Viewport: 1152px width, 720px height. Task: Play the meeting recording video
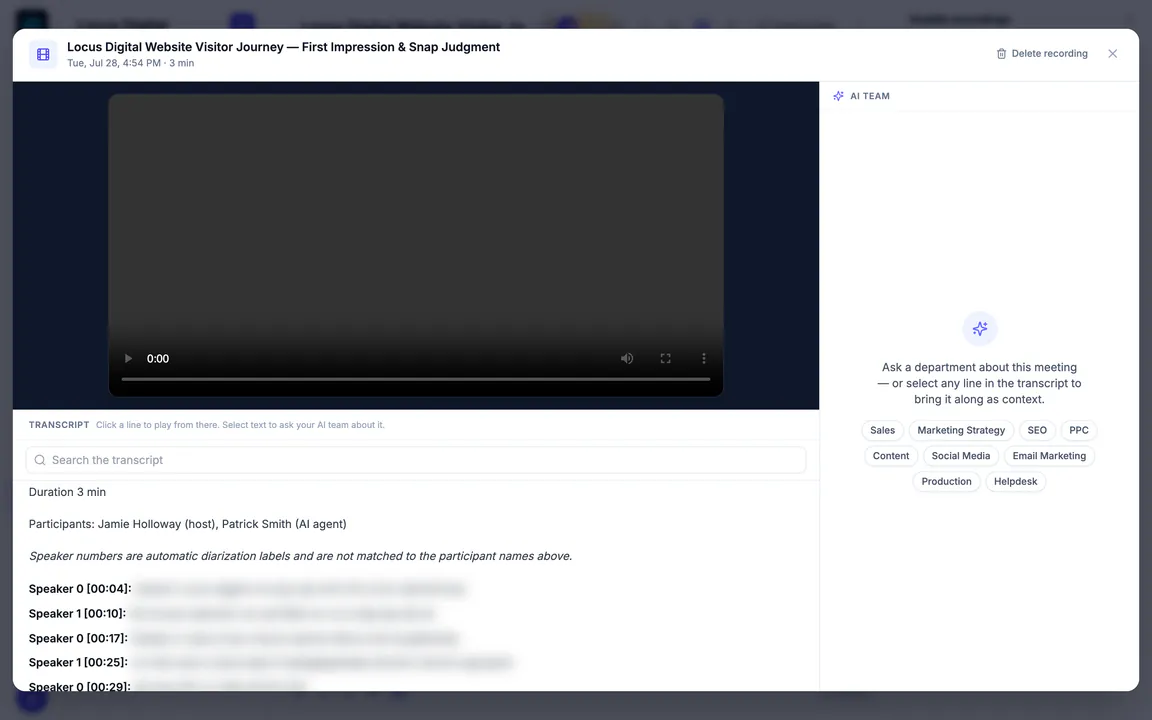[x=128, y=359]
